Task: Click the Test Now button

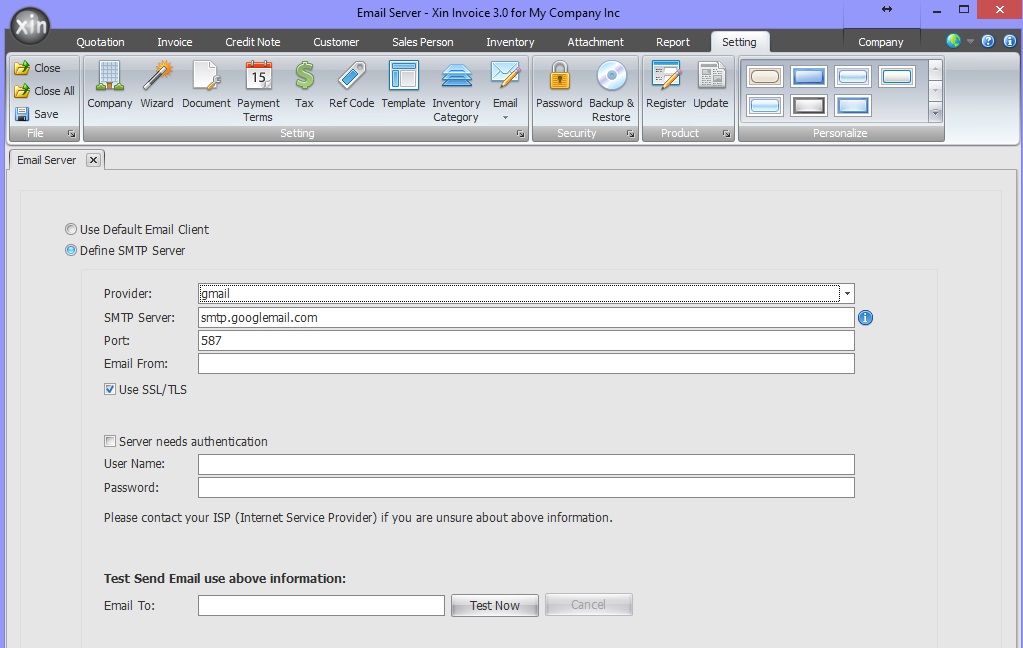Action: click(x=495, y=606)
